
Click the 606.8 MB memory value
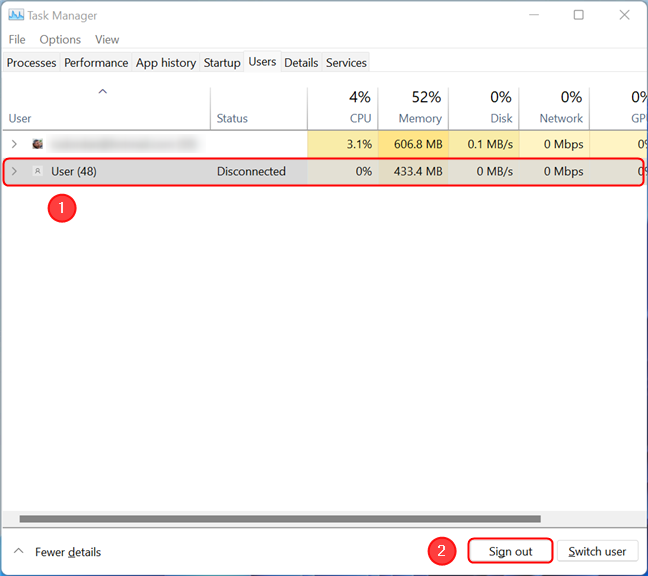point(418,144)
